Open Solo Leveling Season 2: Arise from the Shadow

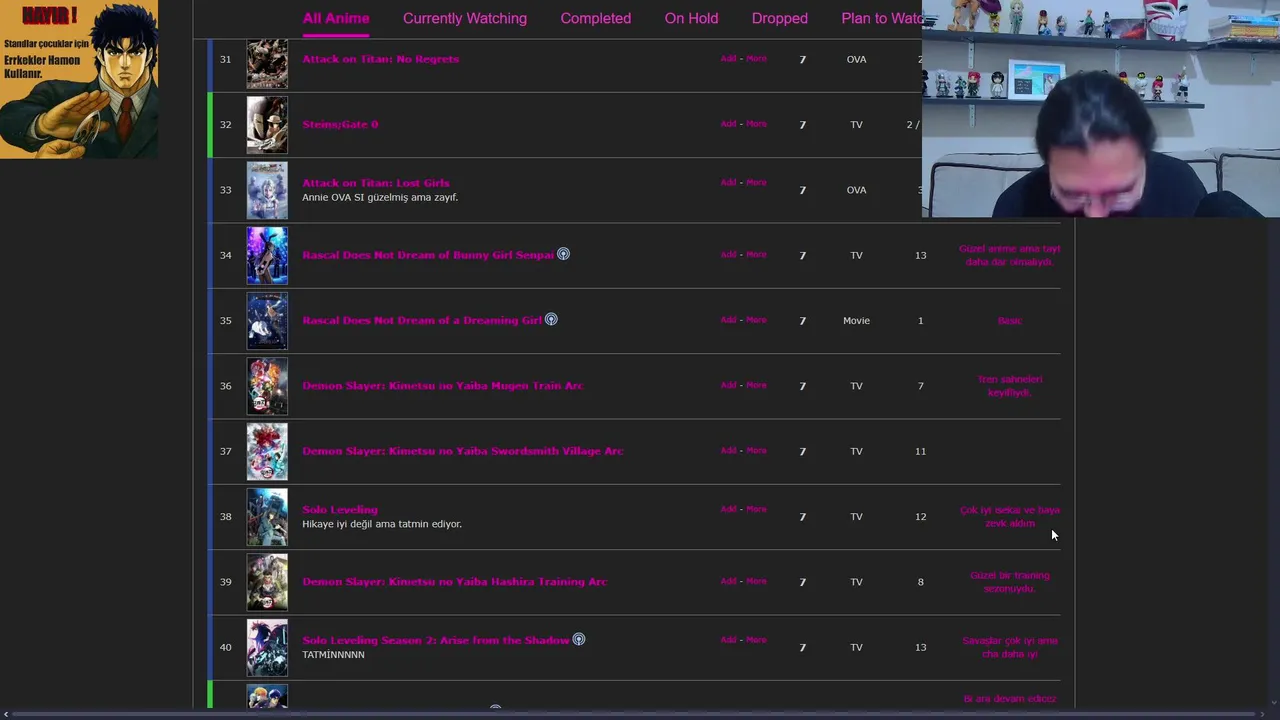[x=436, y=640]
